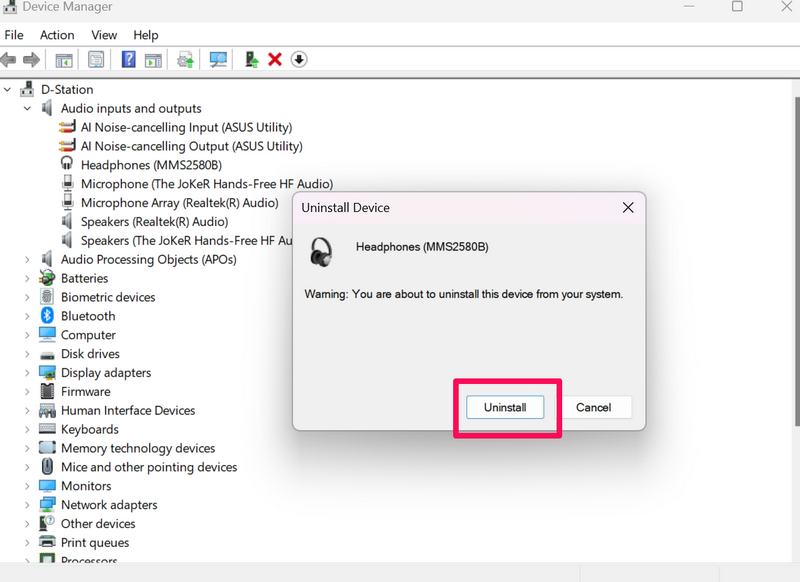
Task: Click the Print queues printer icon
Action: point(47,542)
